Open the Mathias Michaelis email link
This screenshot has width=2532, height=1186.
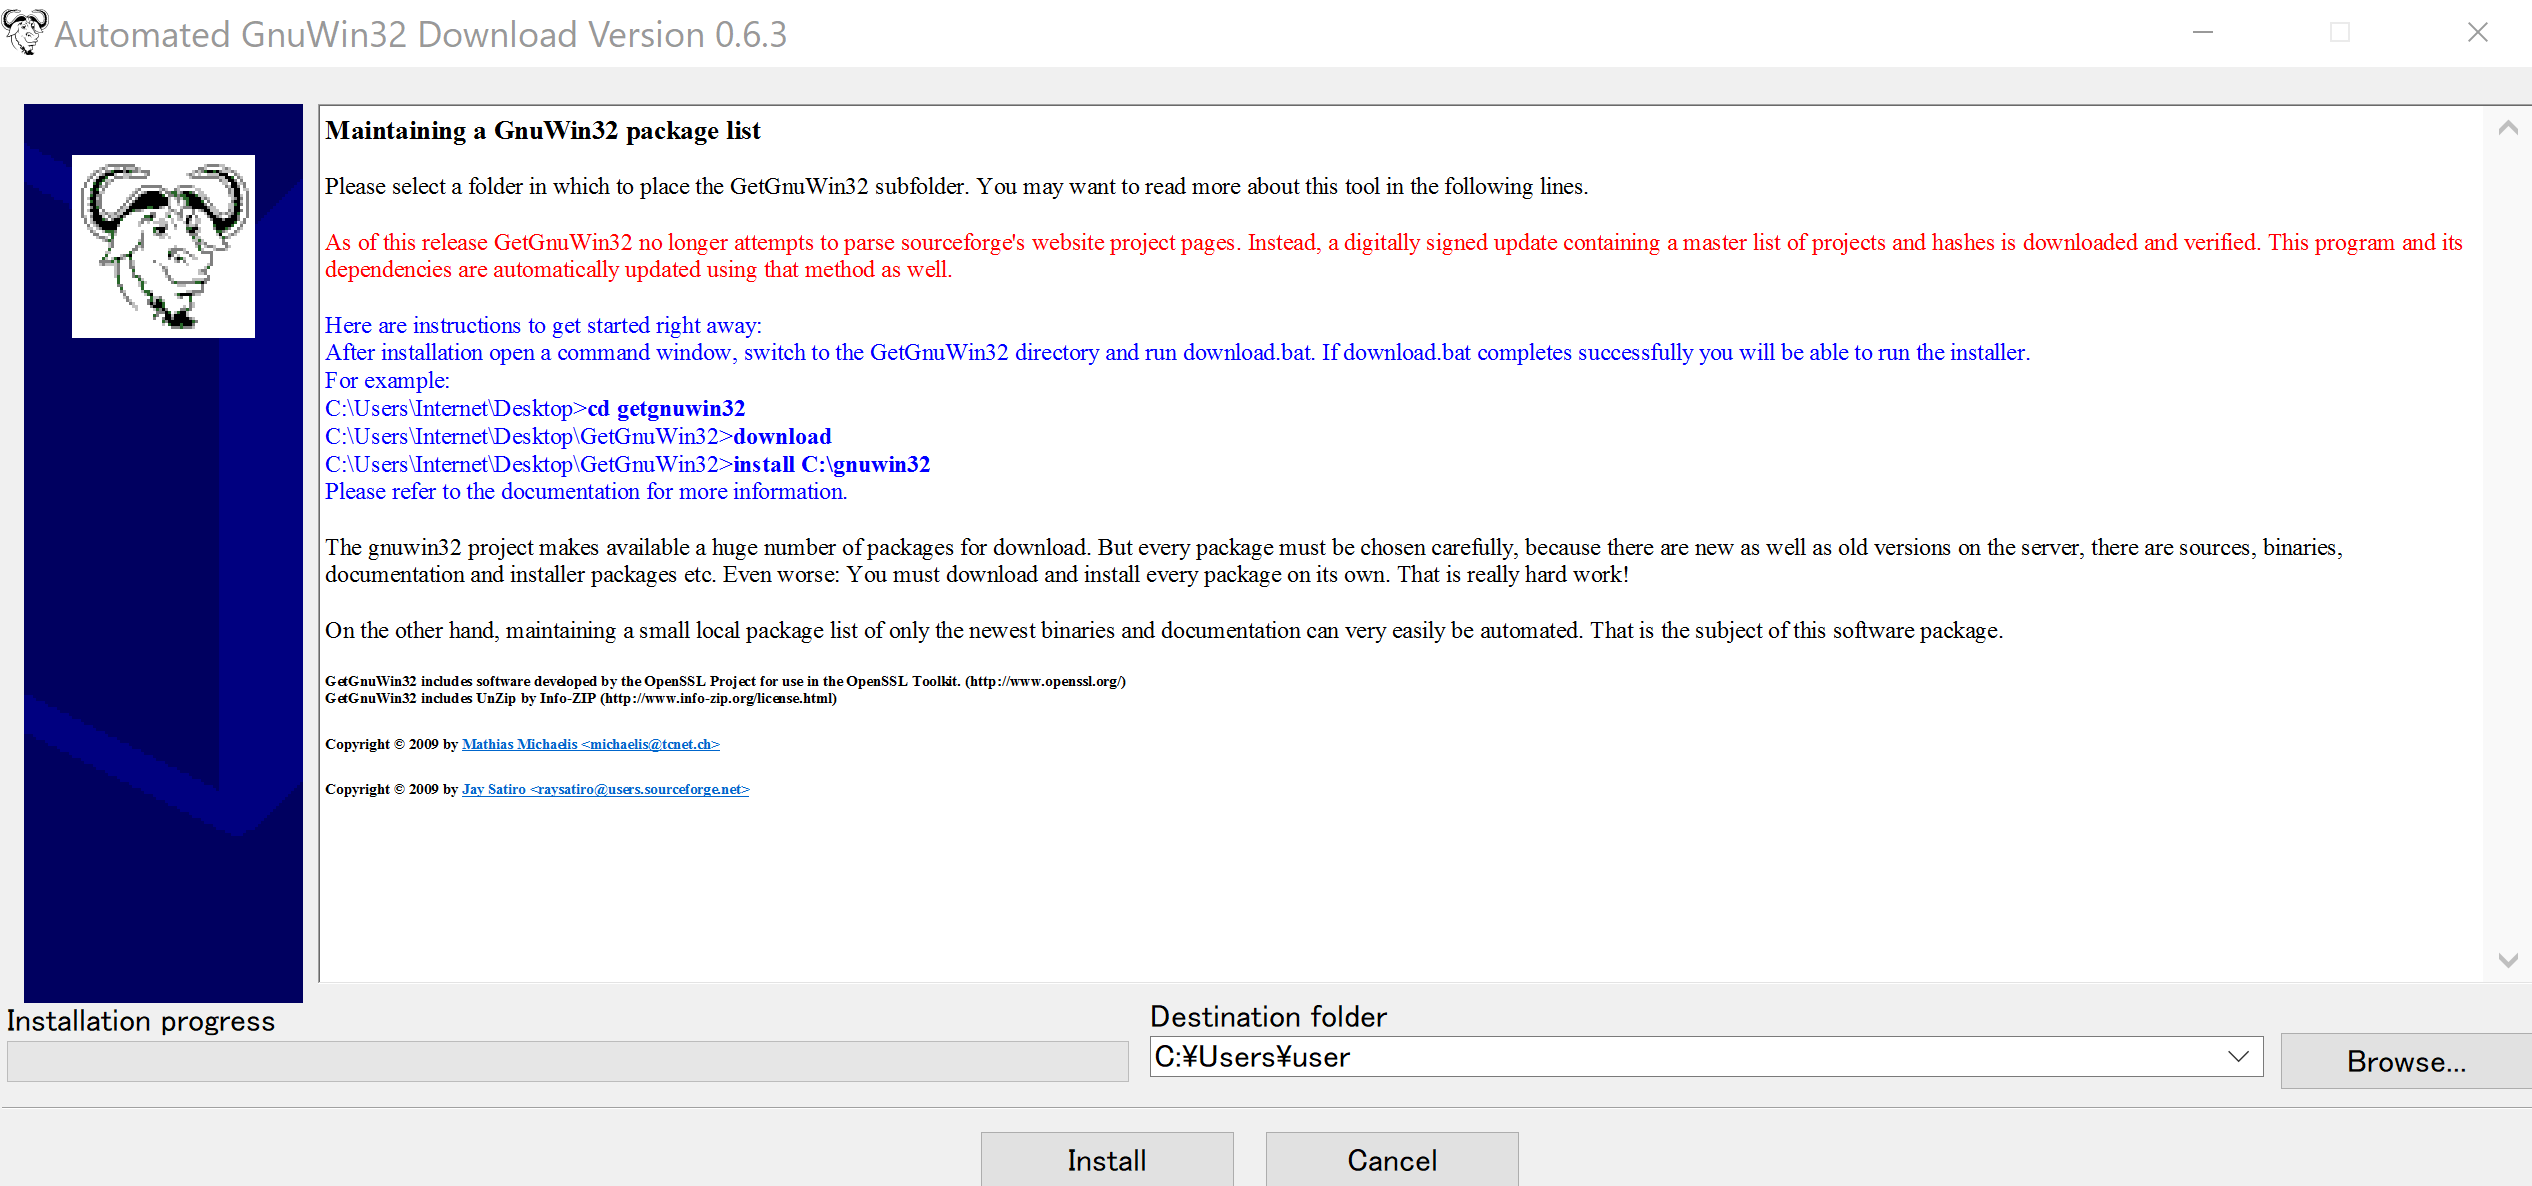click(590, 744)
